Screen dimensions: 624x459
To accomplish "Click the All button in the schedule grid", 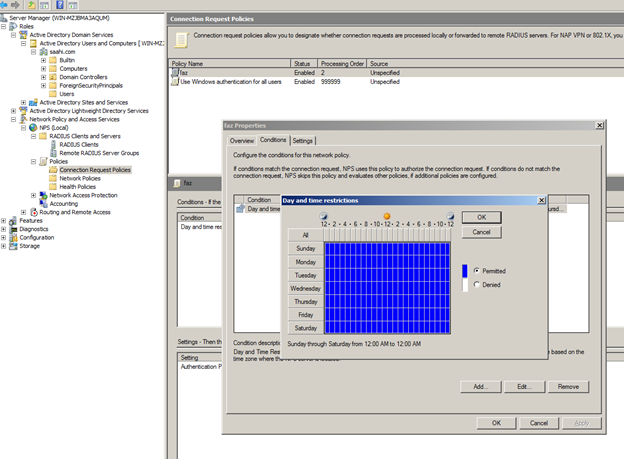I will point(304,235).
